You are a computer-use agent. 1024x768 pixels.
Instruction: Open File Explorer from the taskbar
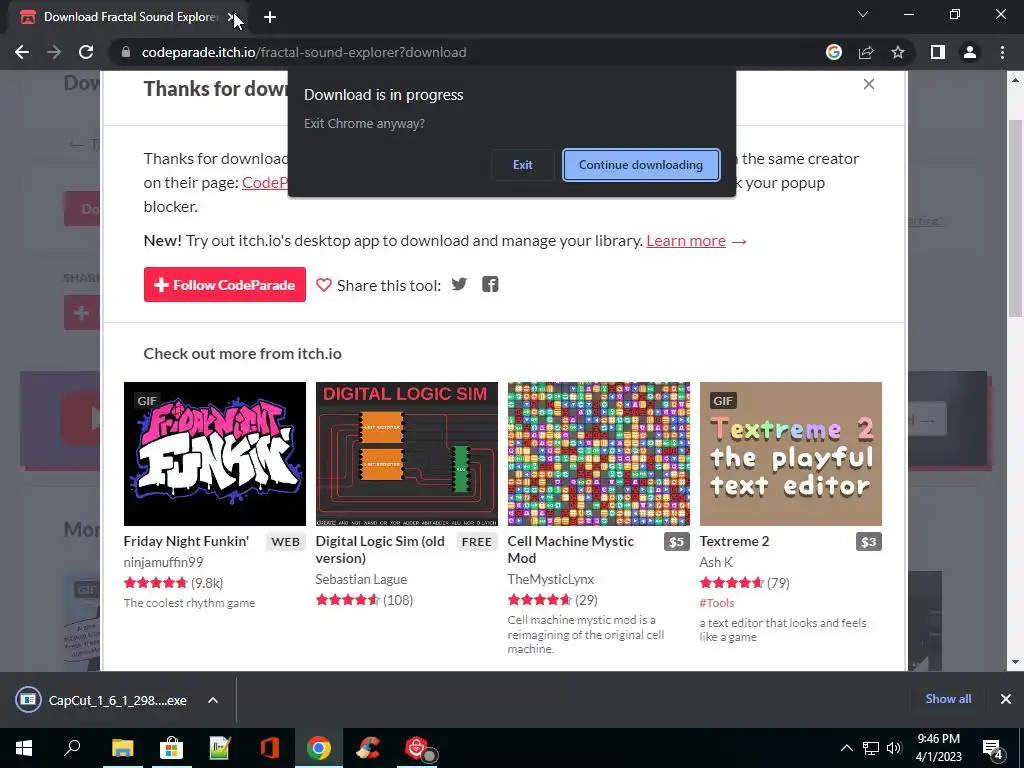122,748
